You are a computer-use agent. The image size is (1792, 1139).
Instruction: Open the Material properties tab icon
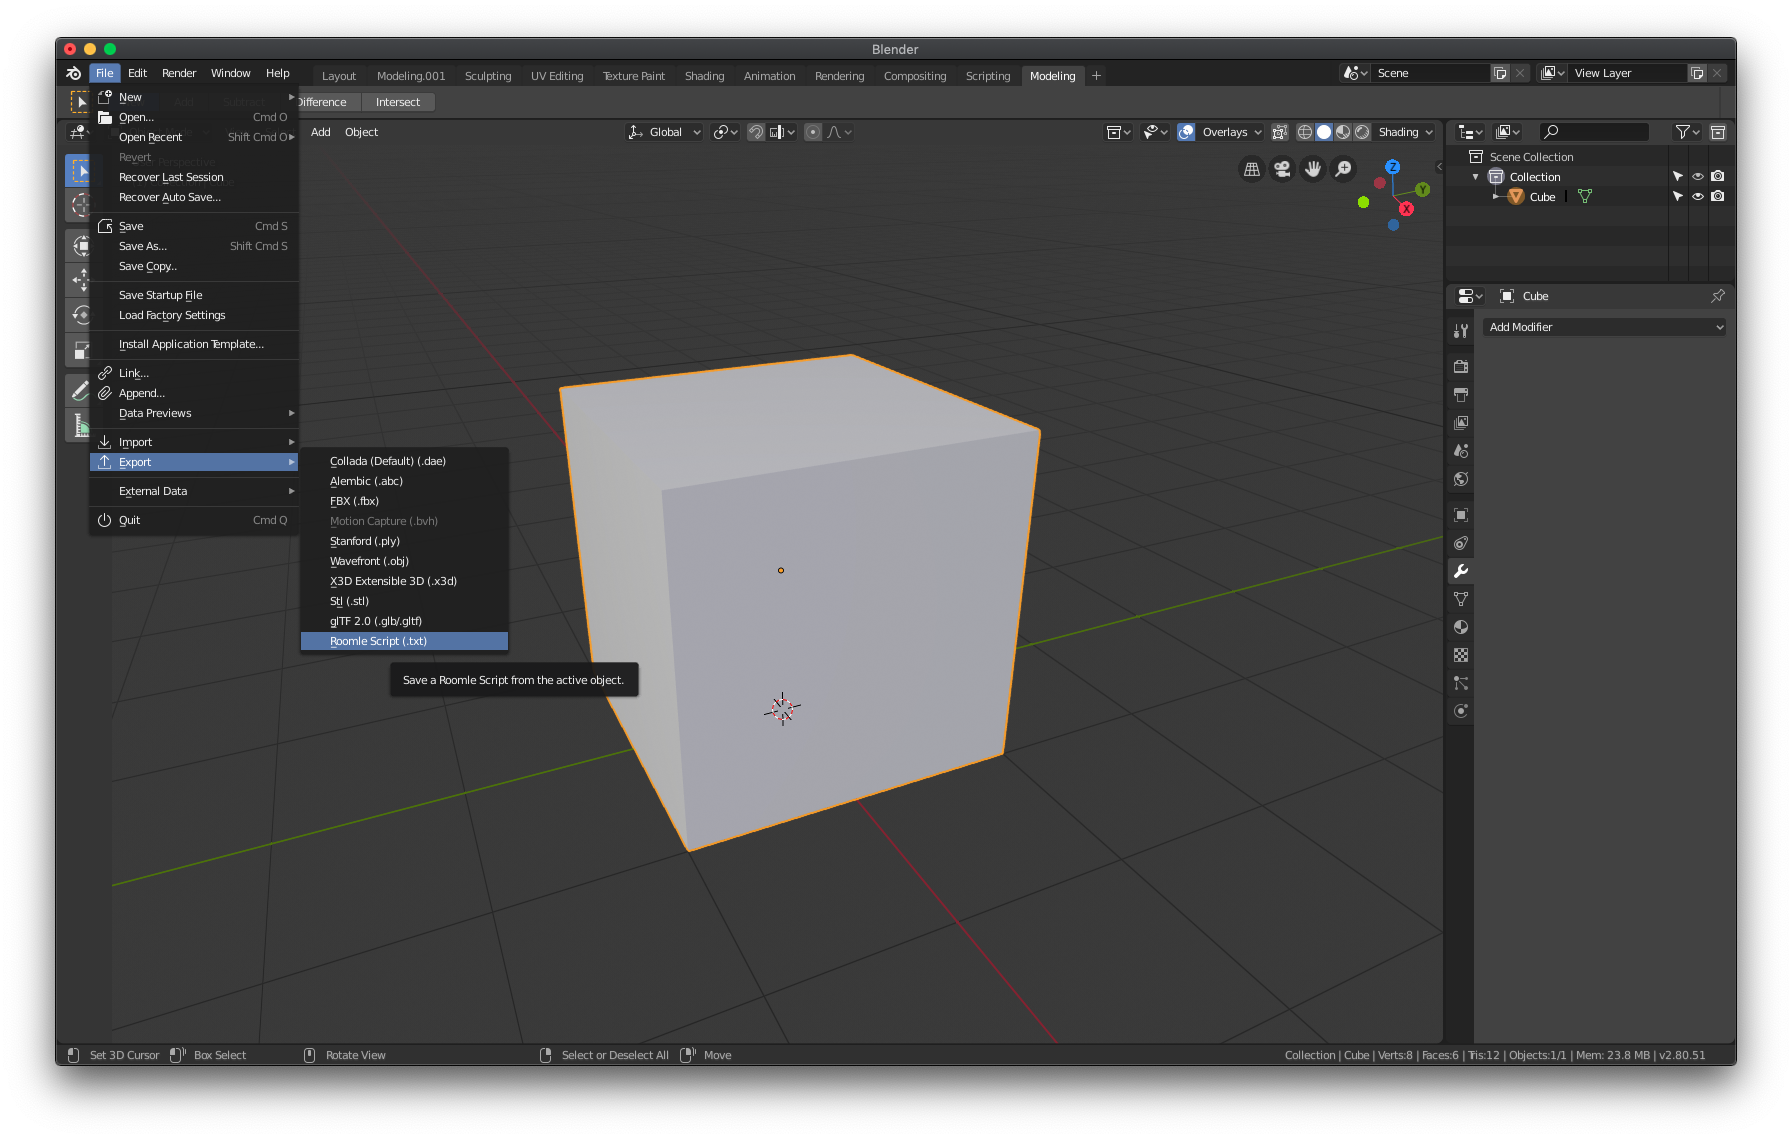1461,627
